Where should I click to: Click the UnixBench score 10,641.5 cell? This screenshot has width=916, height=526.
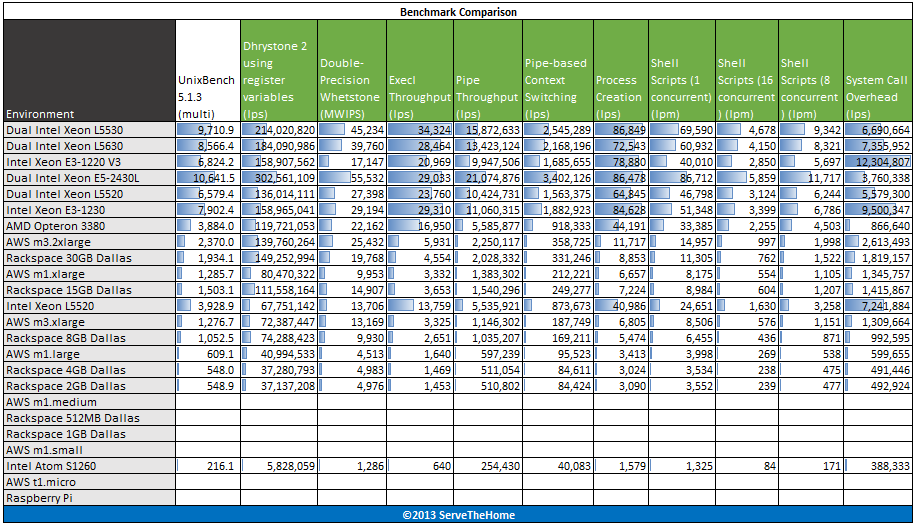[207, 178]
